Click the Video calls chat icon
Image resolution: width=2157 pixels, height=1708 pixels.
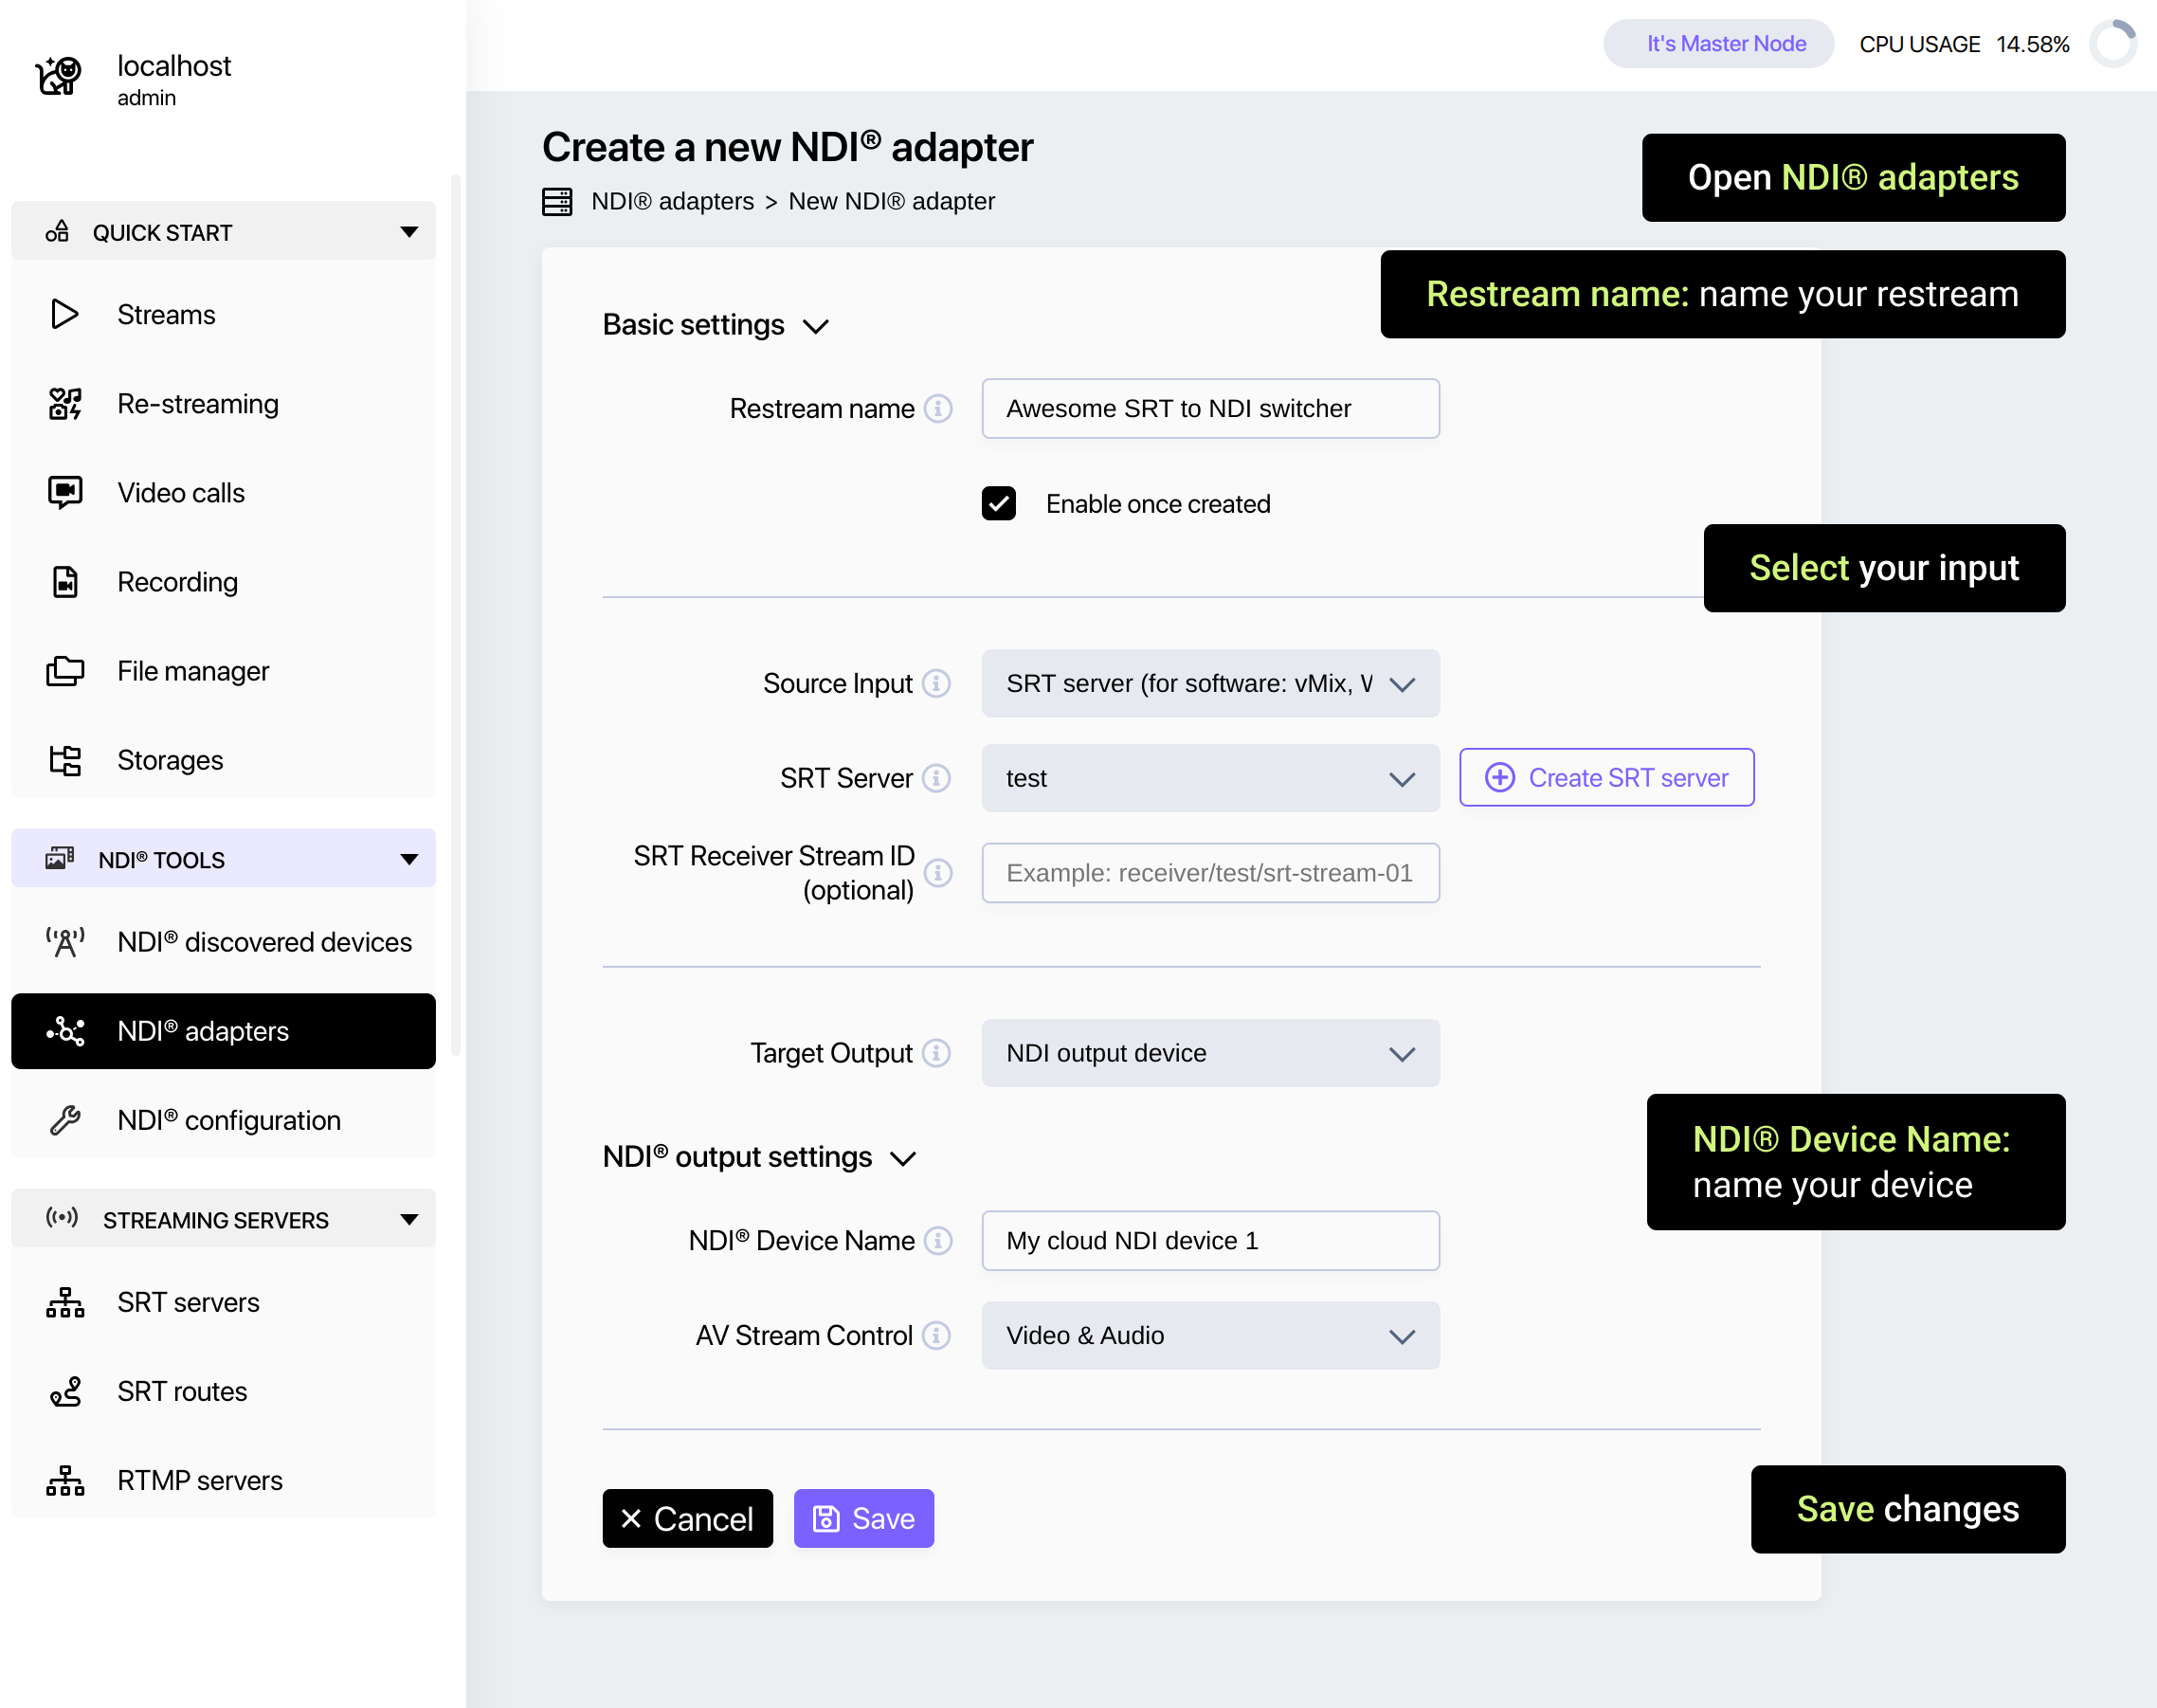coord(65,493)
